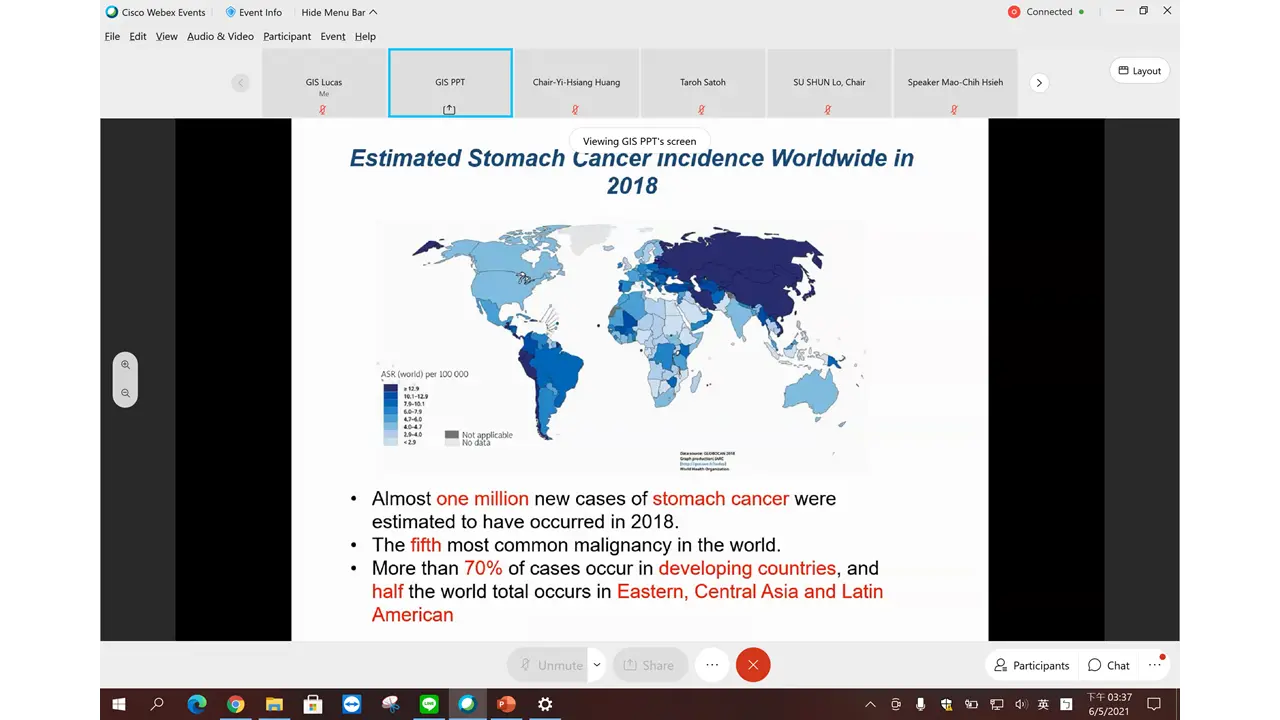Launch PowerPoint from the taskbar
Image resolution: width=1280 pixels, height=720 pixels.
[506, 704]
